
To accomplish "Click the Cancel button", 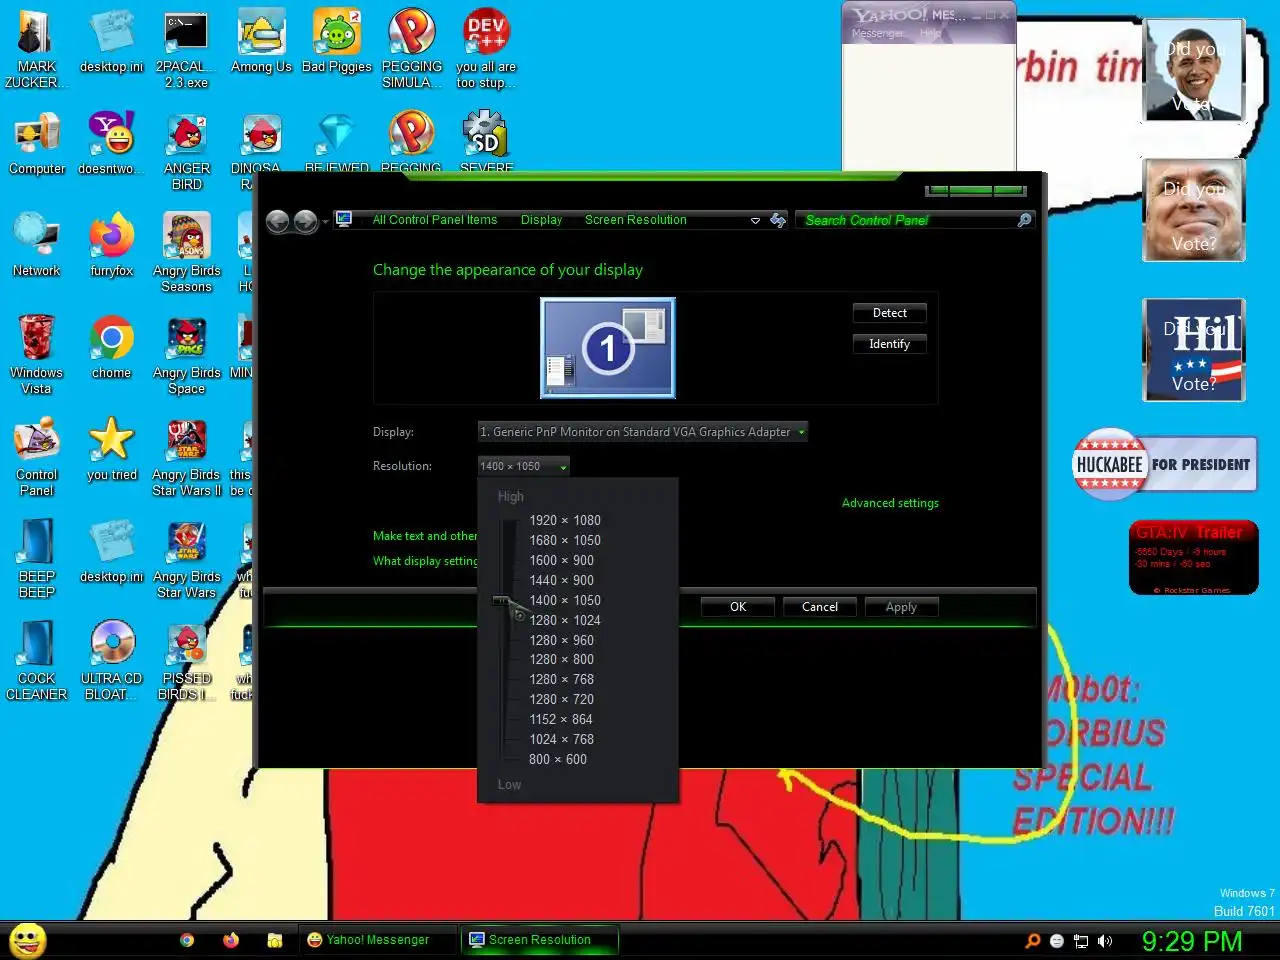I will [x=820, y=607].
